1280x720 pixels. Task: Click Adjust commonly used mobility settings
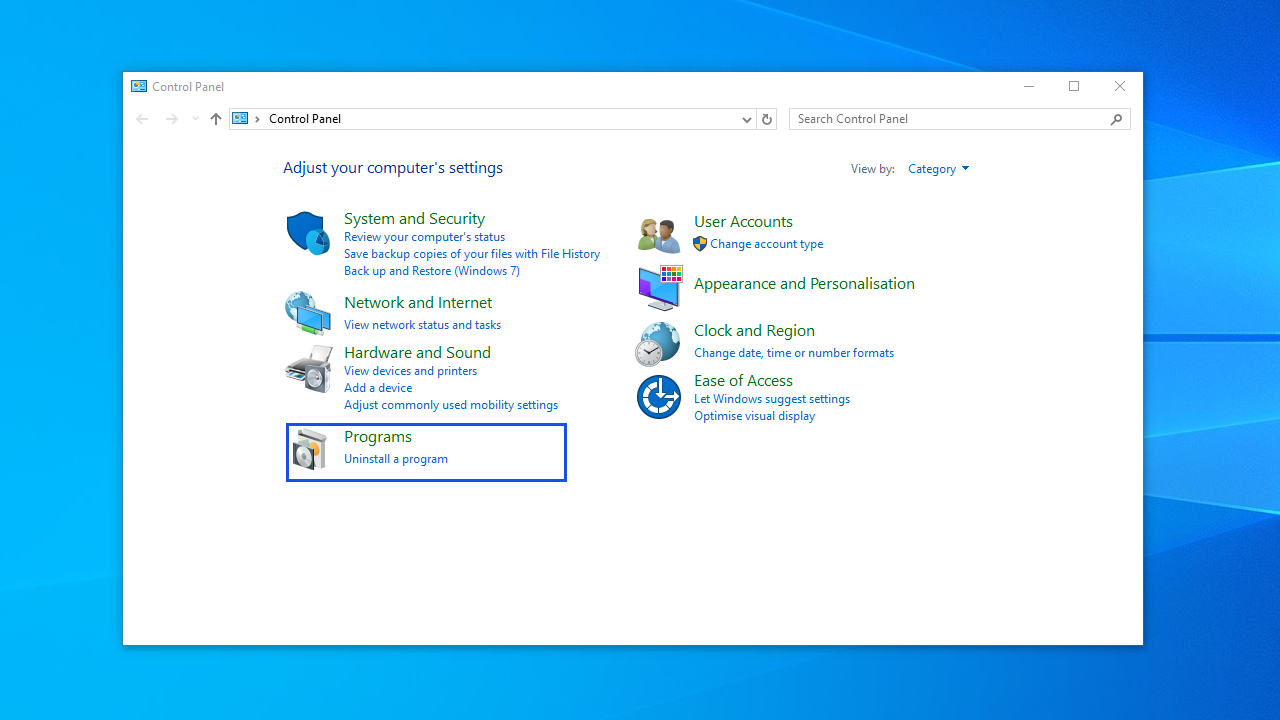pyautogui.click(x=451, y=405)
